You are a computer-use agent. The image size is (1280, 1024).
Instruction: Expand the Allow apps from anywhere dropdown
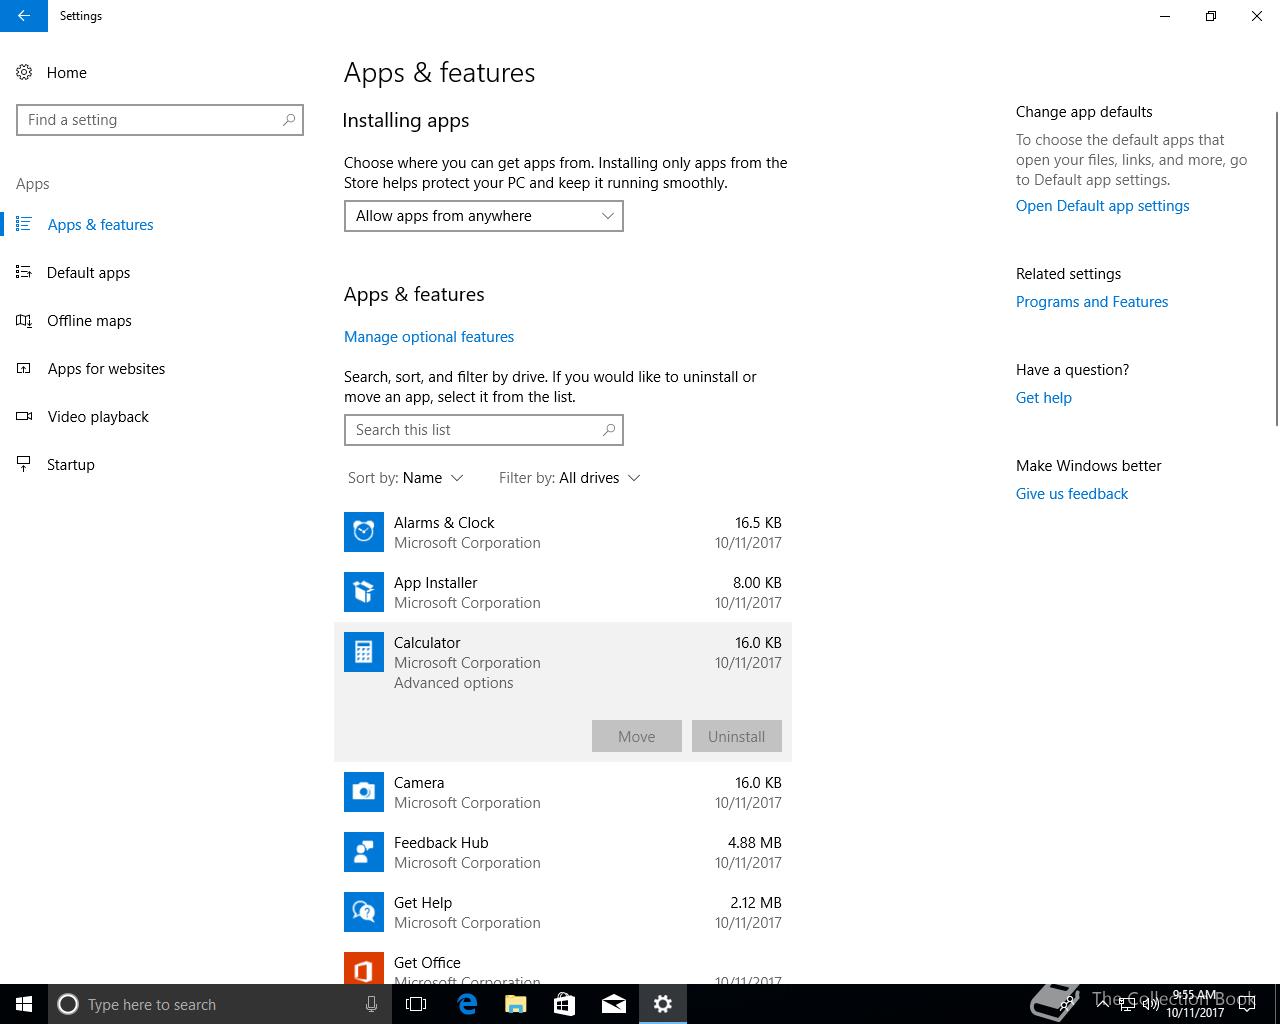coord(484,216)
